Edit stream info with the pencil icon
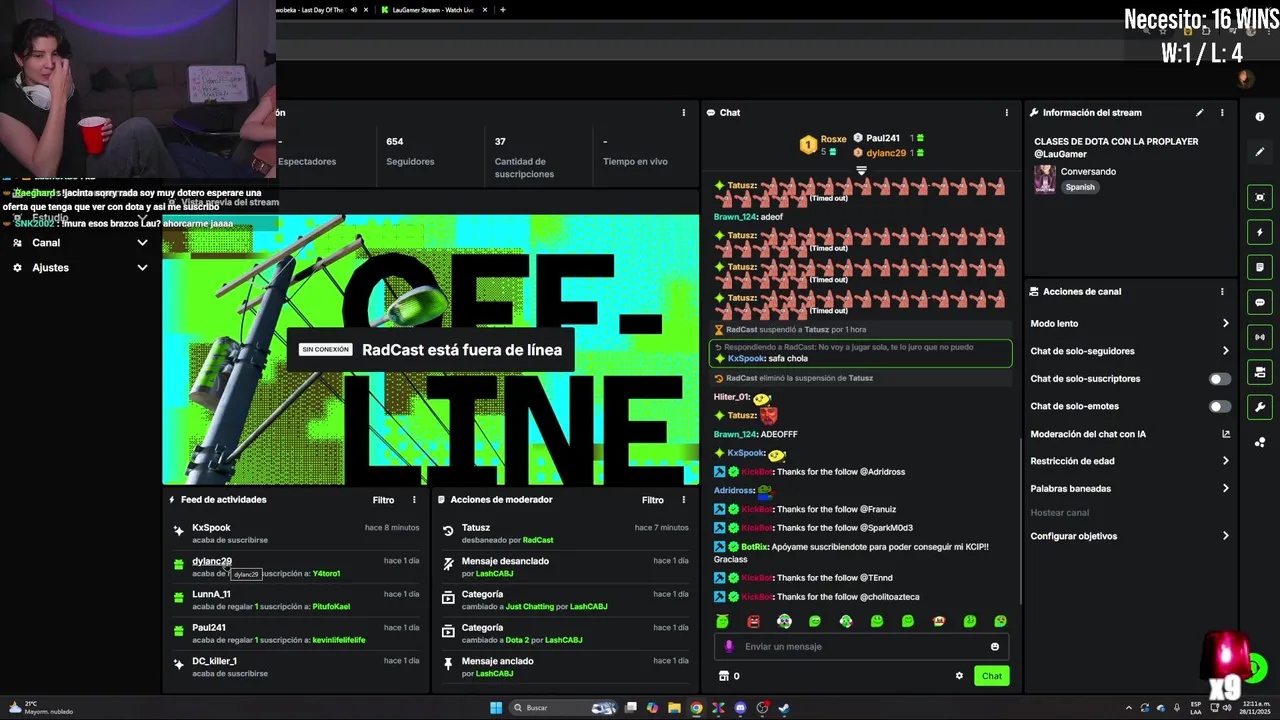The image size is (1280, 720). tap(1200, 113)
